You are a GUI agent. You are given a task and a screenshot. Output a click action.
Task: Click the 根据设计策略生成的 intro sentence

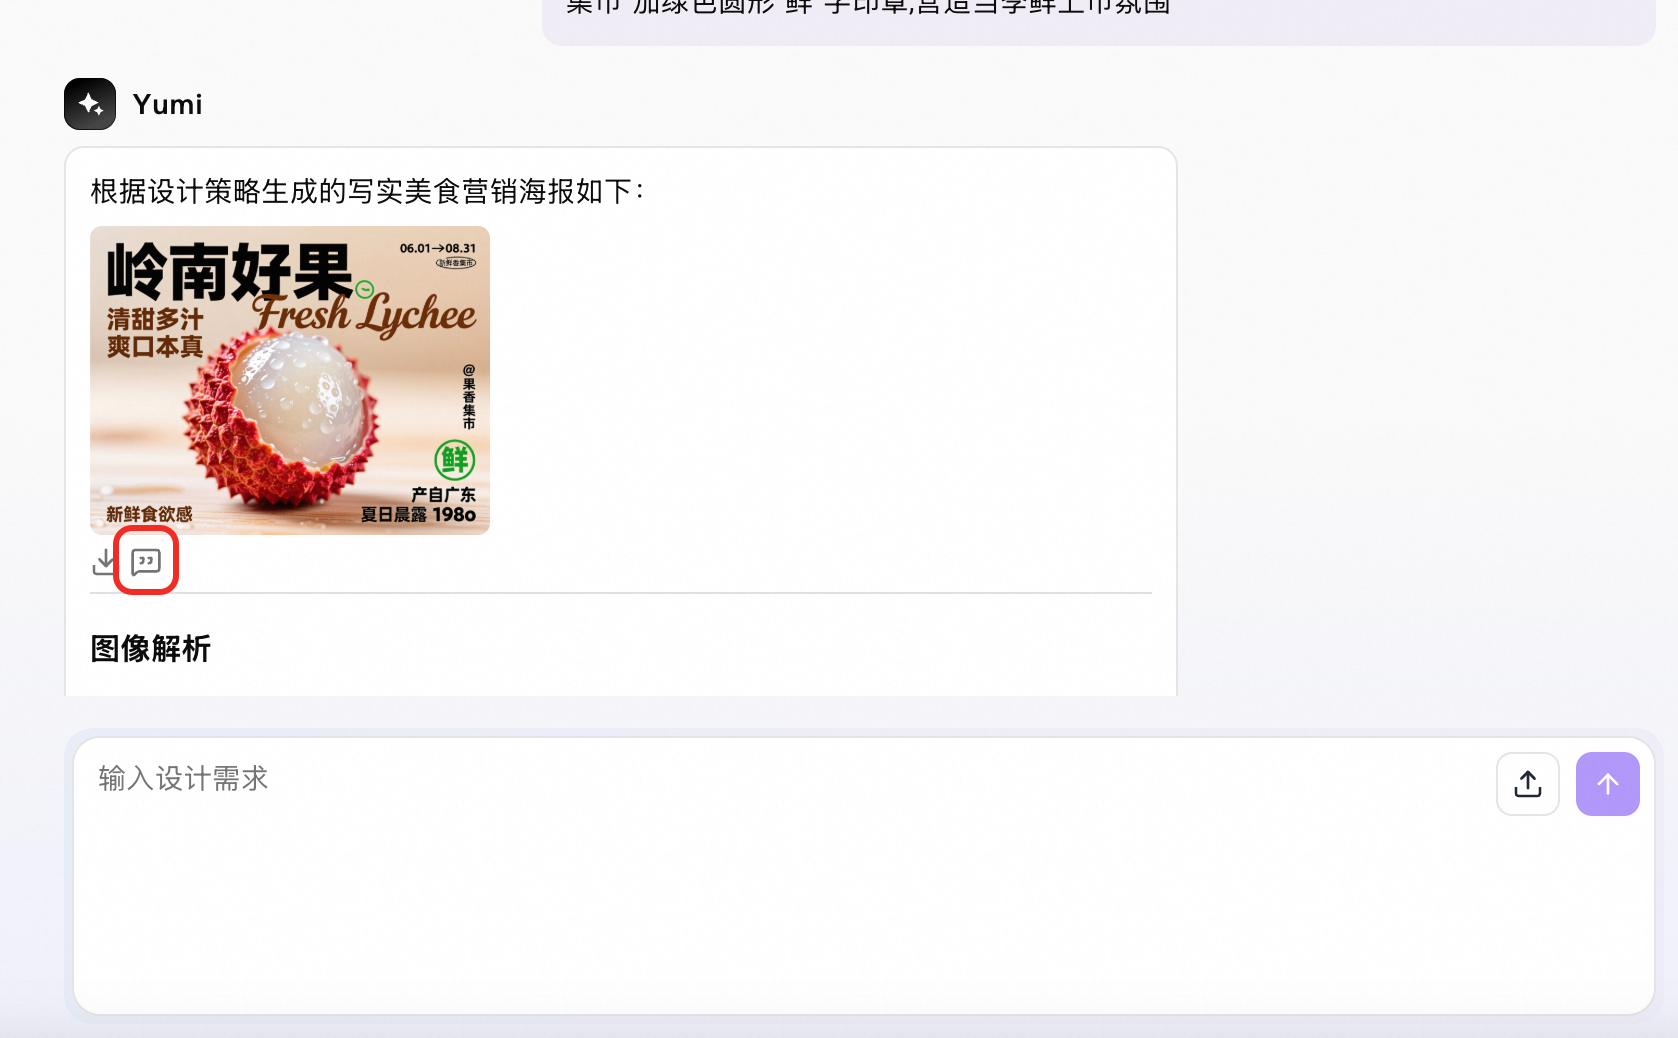[367, 191]
